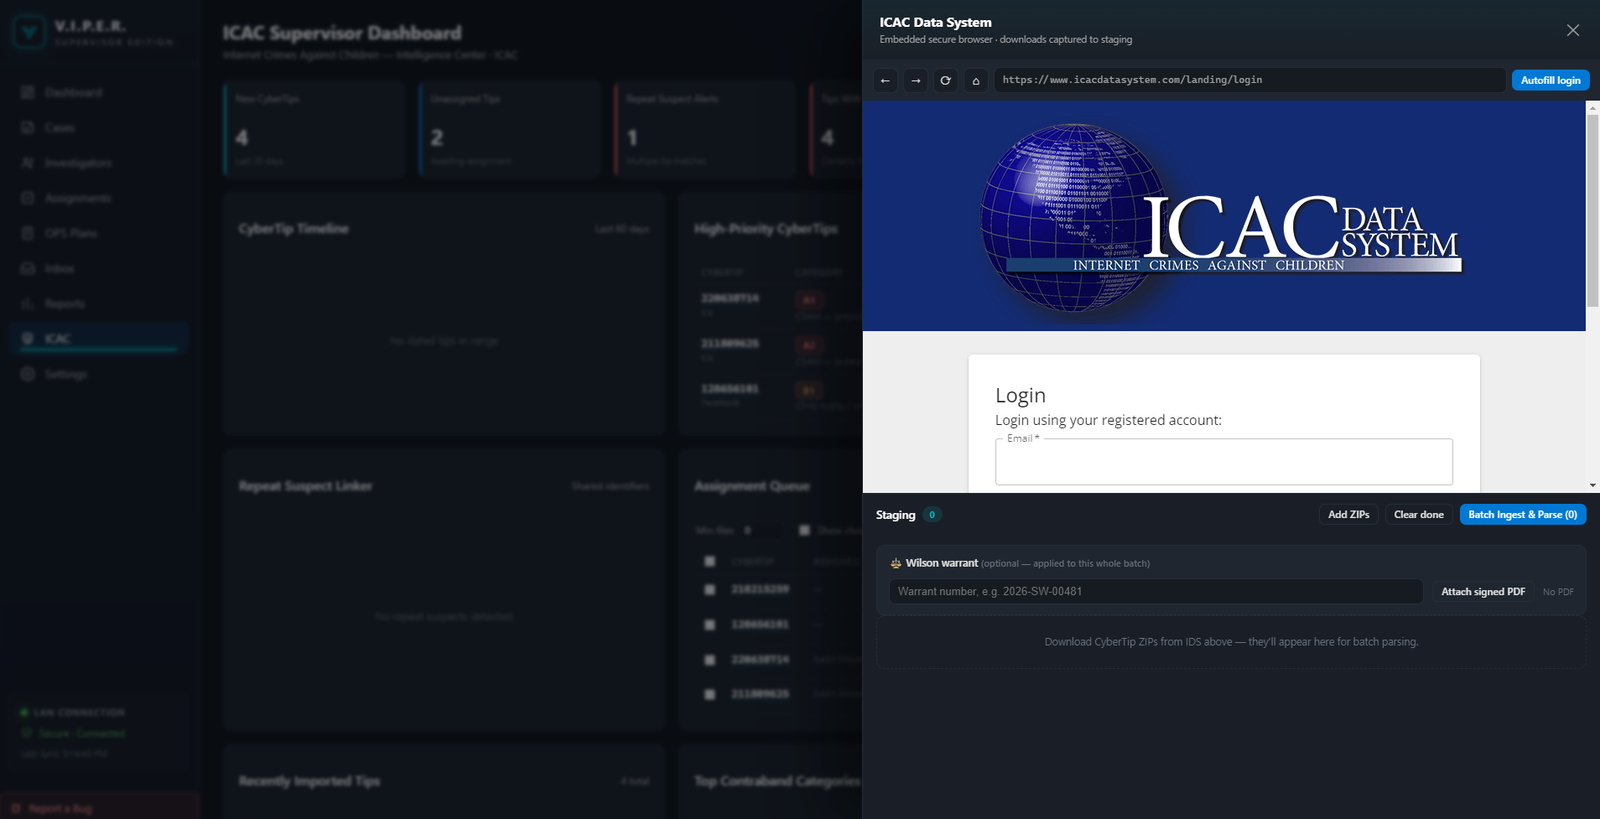
Task: Click Report a Bug in the sidebar
Action: [x=98, y=807]
